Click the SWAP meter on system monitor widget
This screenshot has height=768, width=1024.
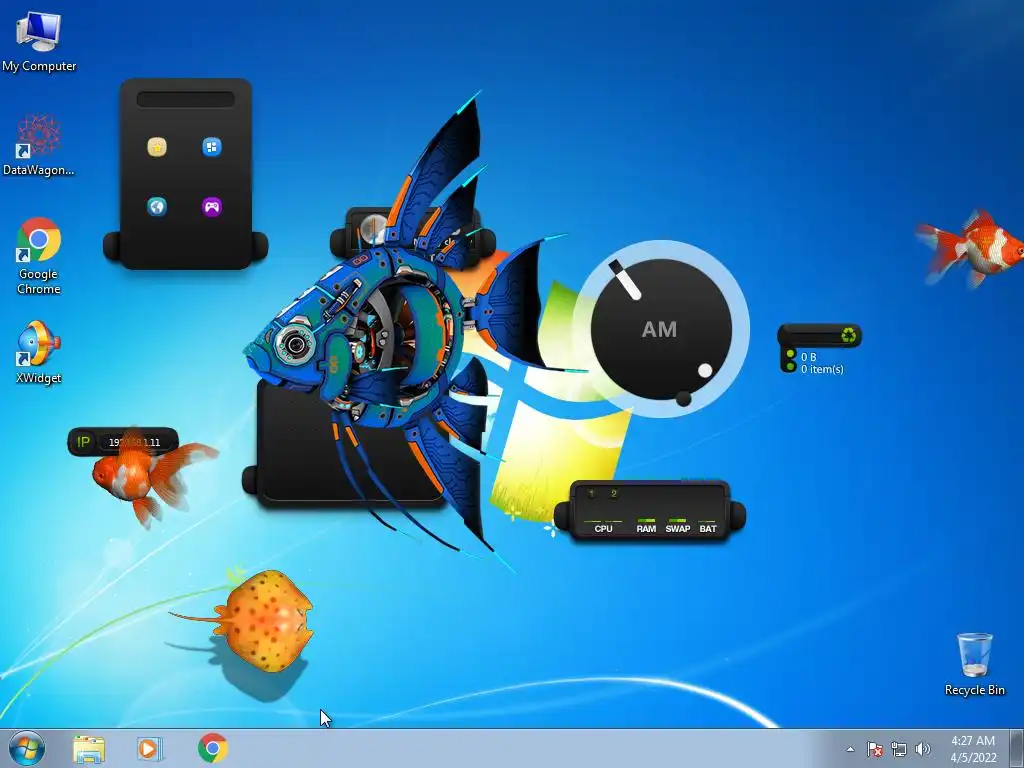click(x=677, y=527)
